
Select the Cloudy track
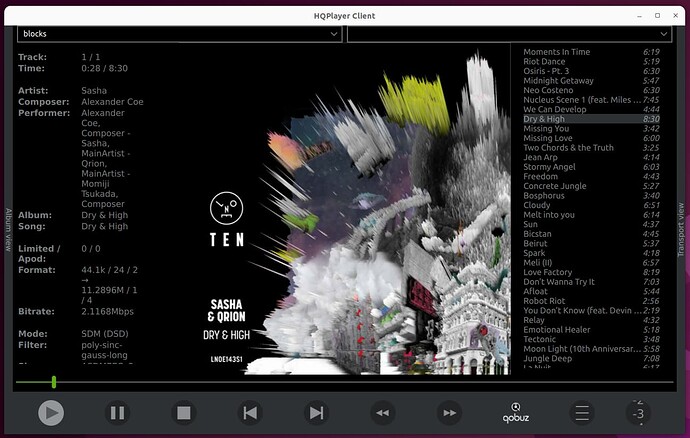[591, 205]
